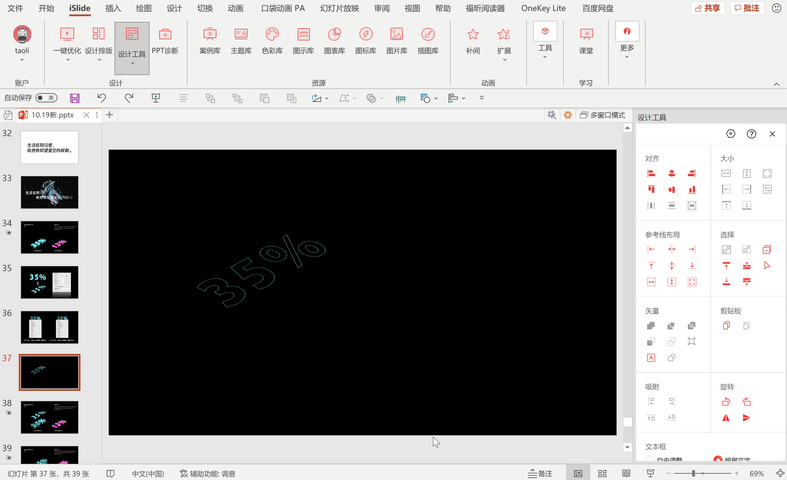Viewport: 787px width, 480px height.
Task: Open the 主题库 theme library
Action: pyautogui.click(x=241, y=40)
